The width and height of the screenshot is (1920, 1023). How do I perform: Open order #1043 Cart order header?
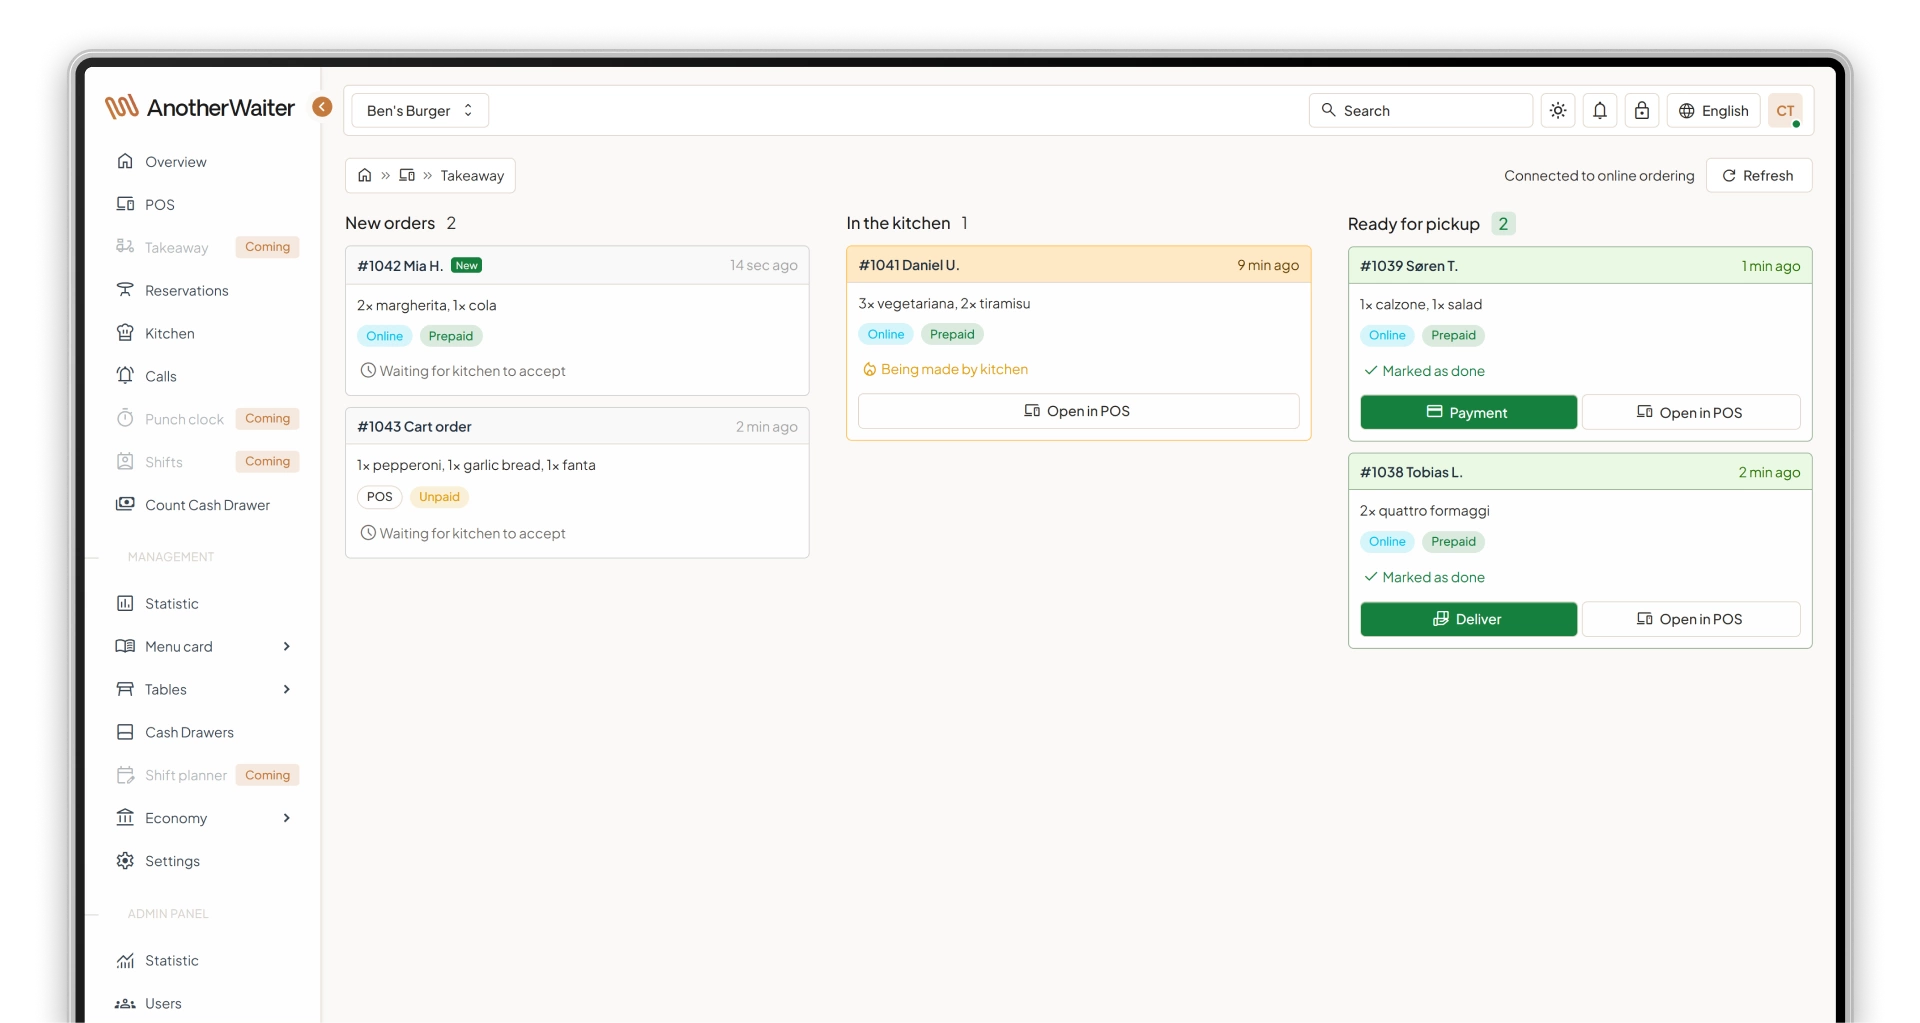click(577, 427)
